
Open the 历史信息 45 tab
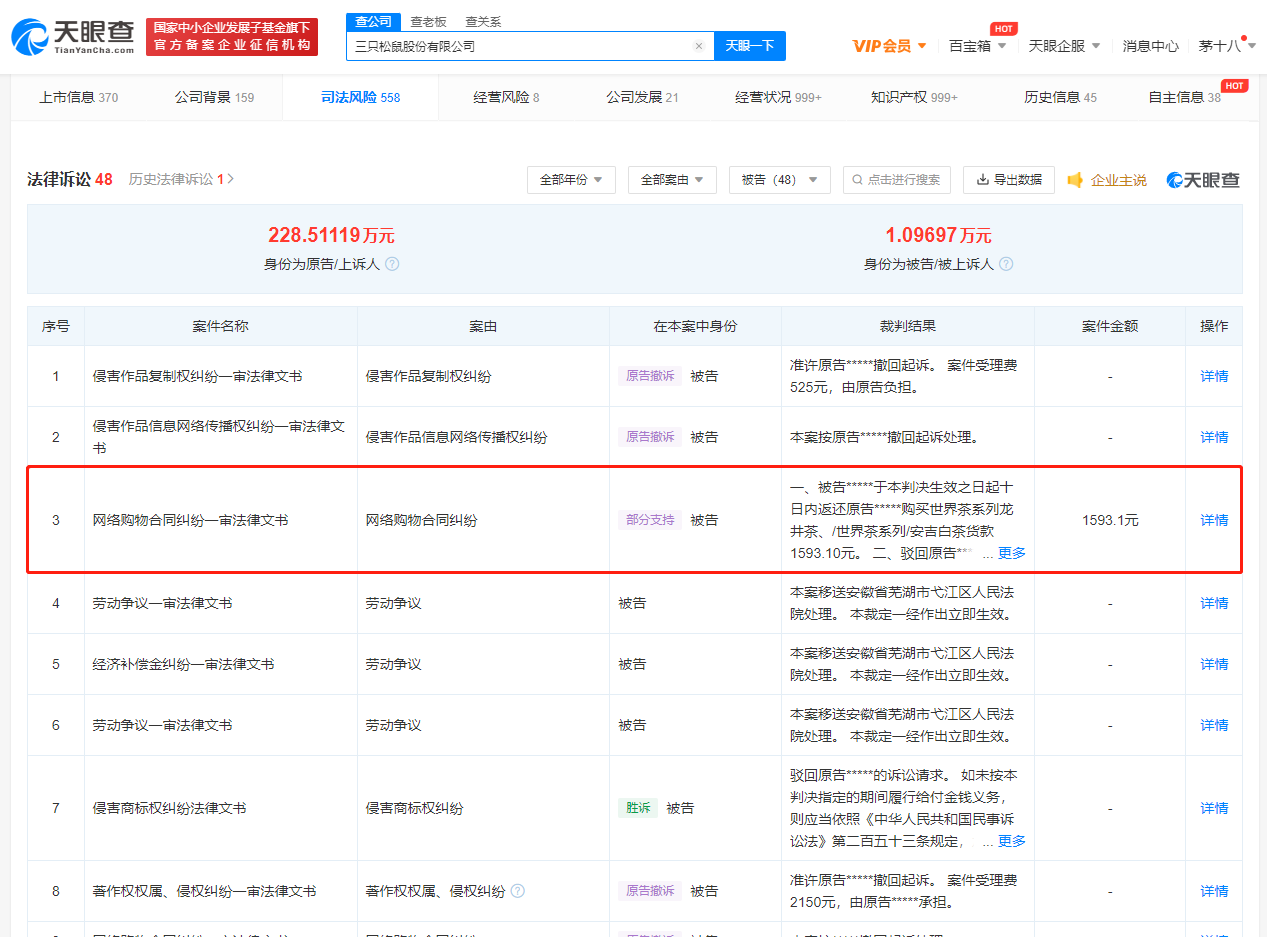[x=1060, y=97]
